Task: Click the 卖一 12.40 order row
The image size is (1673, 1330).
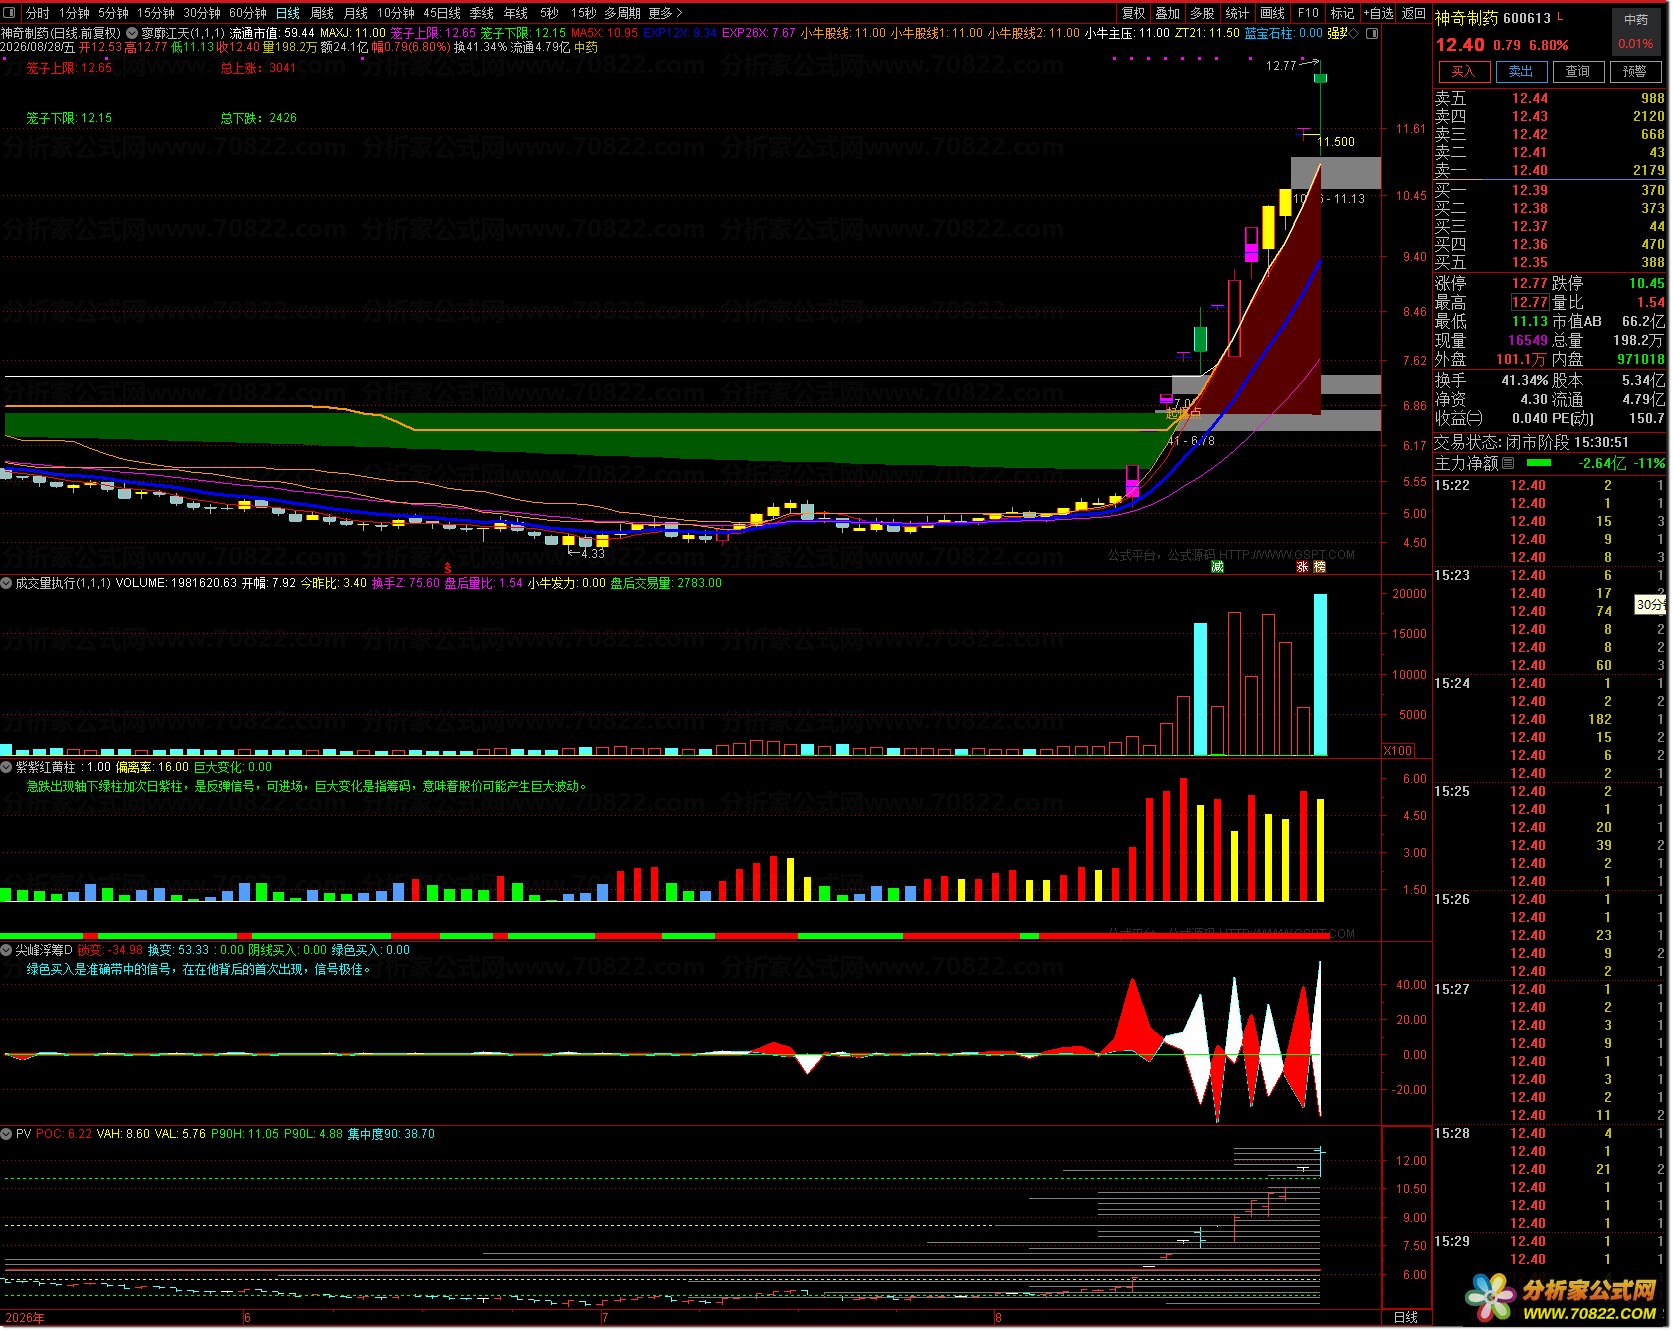Action: [1550, 171]
